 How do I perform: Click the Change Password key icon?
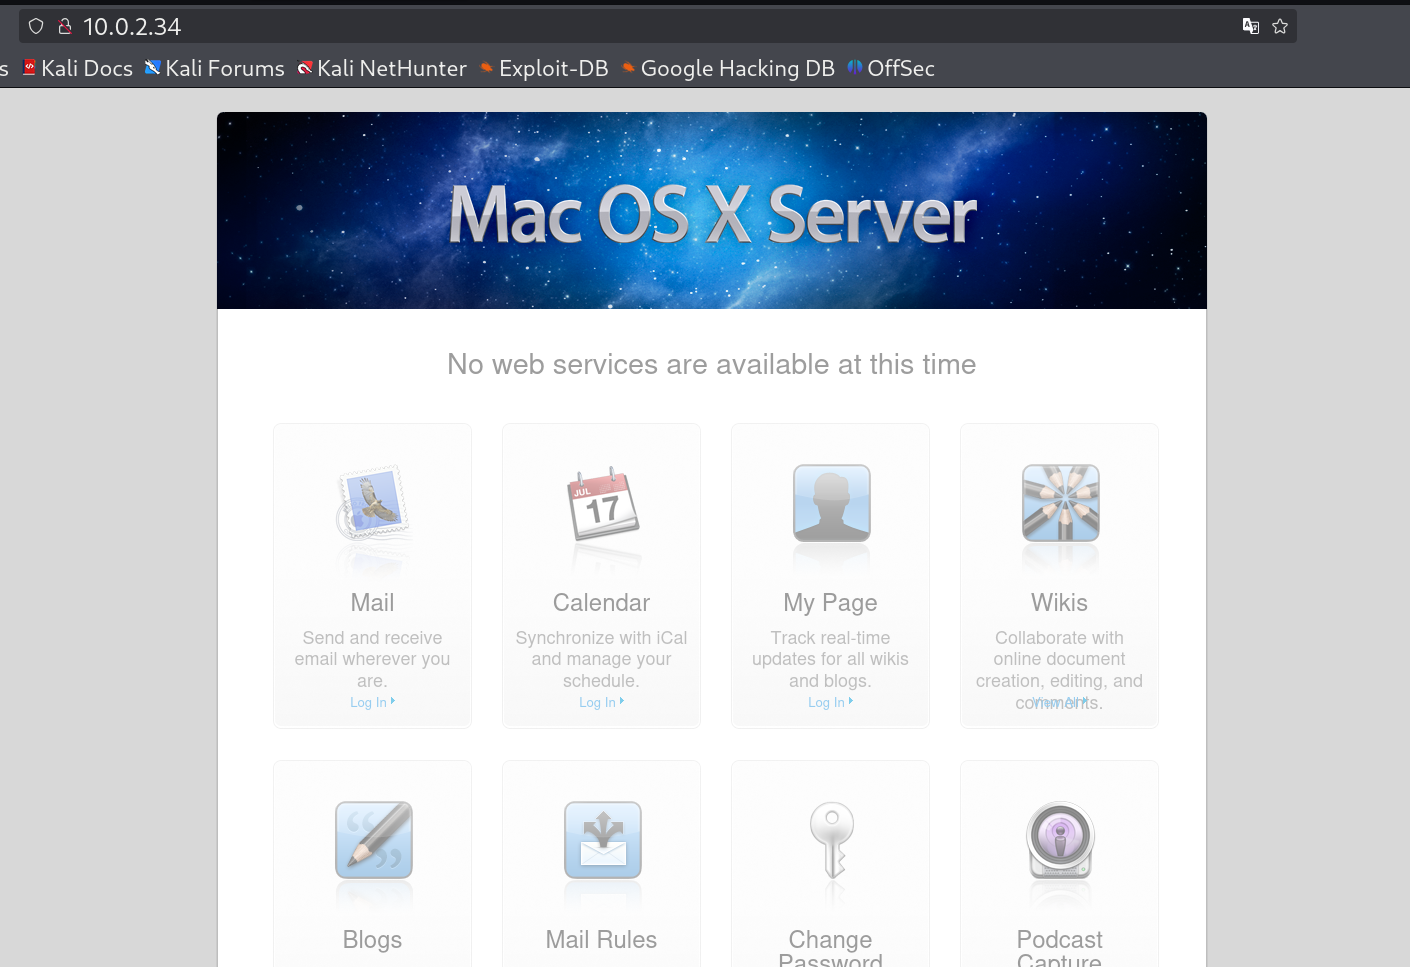[x=832, y=839]
